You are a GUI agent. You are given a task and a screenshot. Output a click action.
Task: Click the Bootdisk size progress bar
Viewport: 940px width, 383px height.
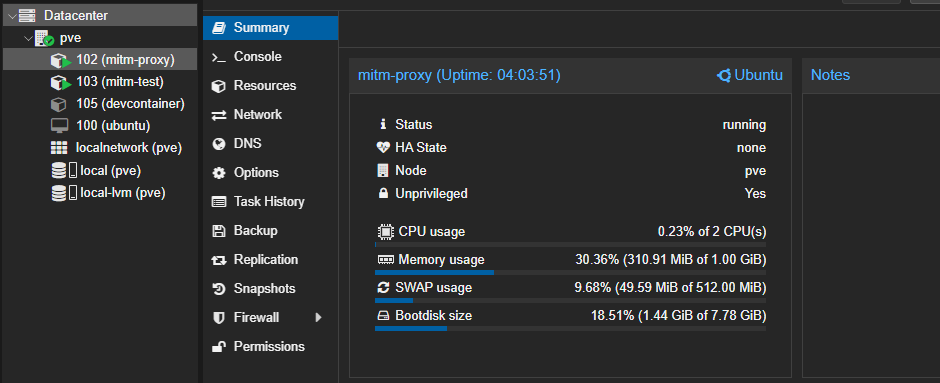pos(570,328)
